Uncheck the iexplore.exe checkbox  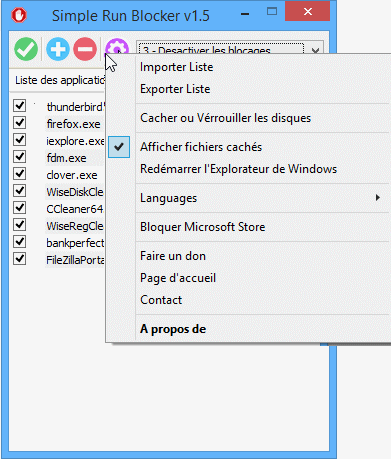click(x=19, y=139)
